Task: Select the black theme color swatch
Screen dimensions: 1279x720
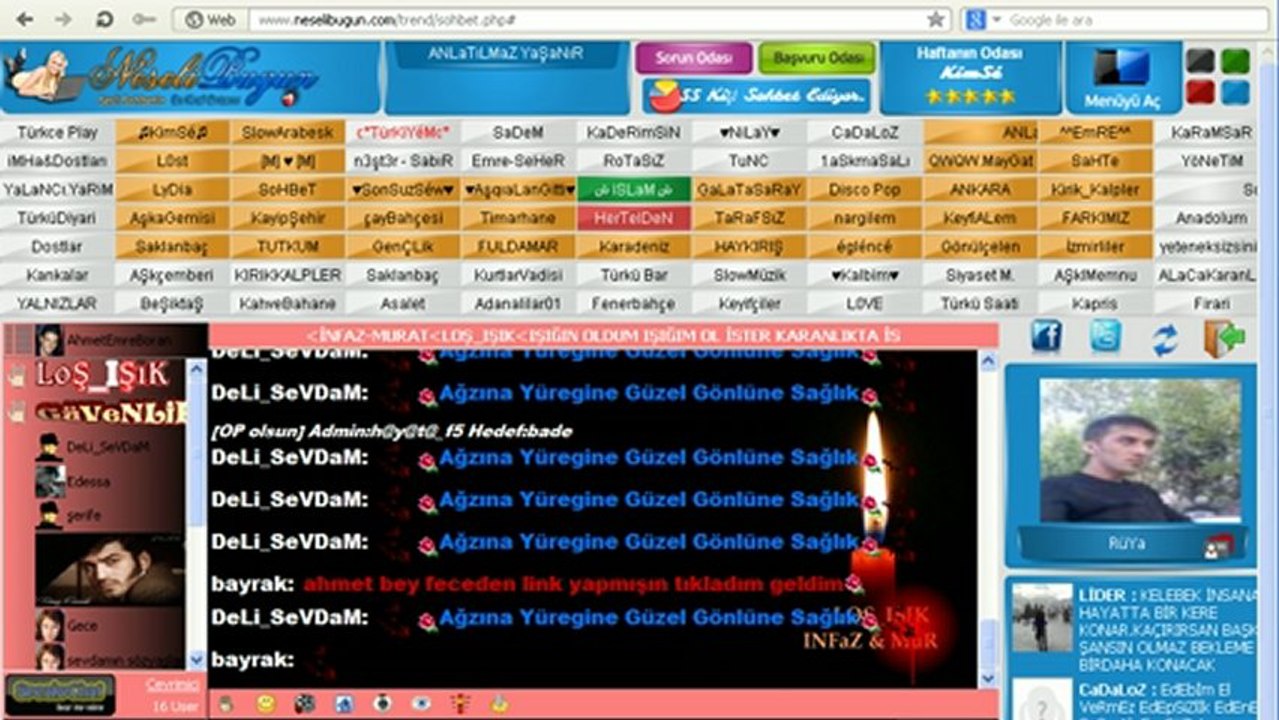Action: click(1200, 60)
